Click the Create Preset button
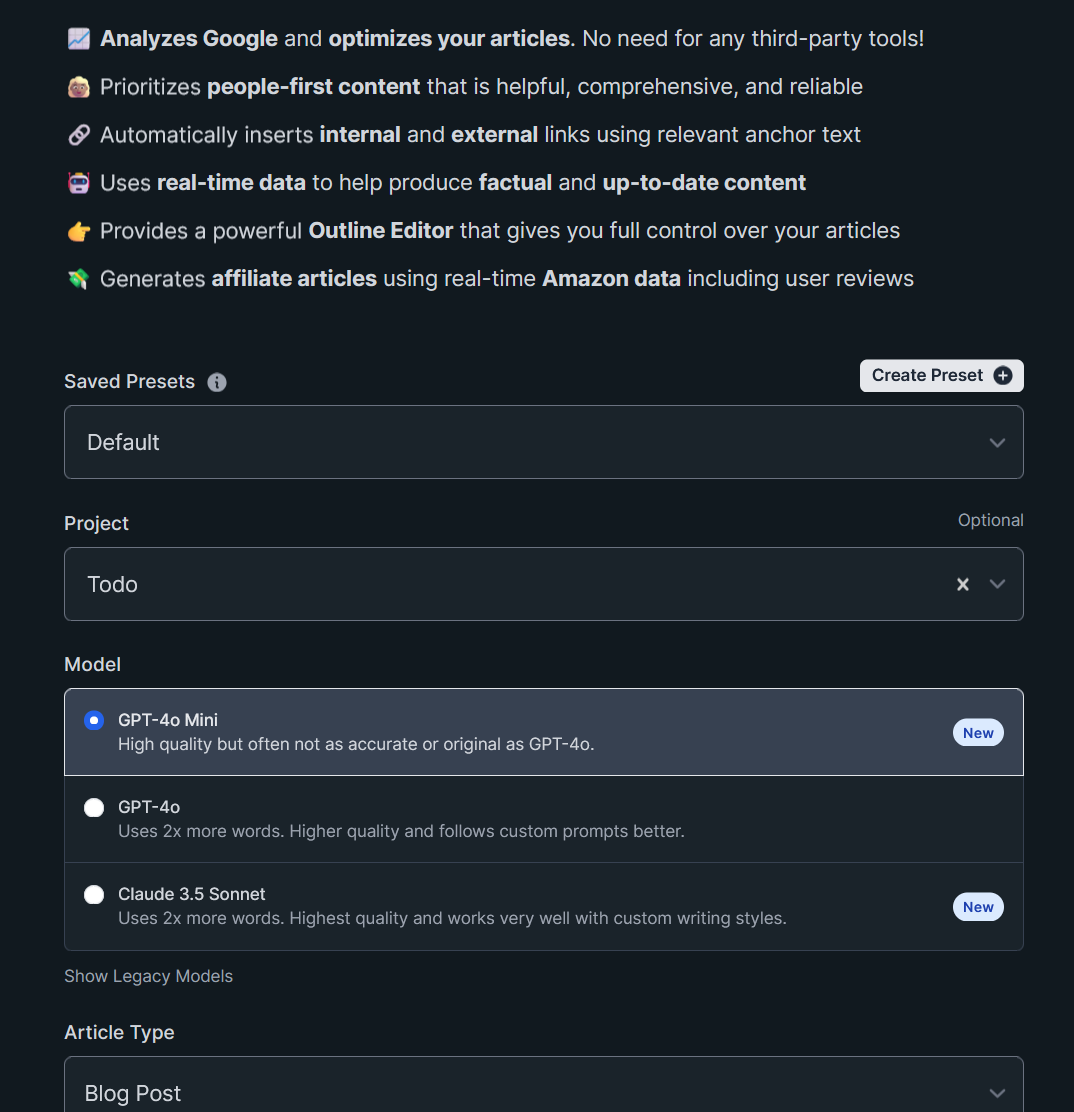This screenshot has width=1074, height=1112. [x=928, y=376]
